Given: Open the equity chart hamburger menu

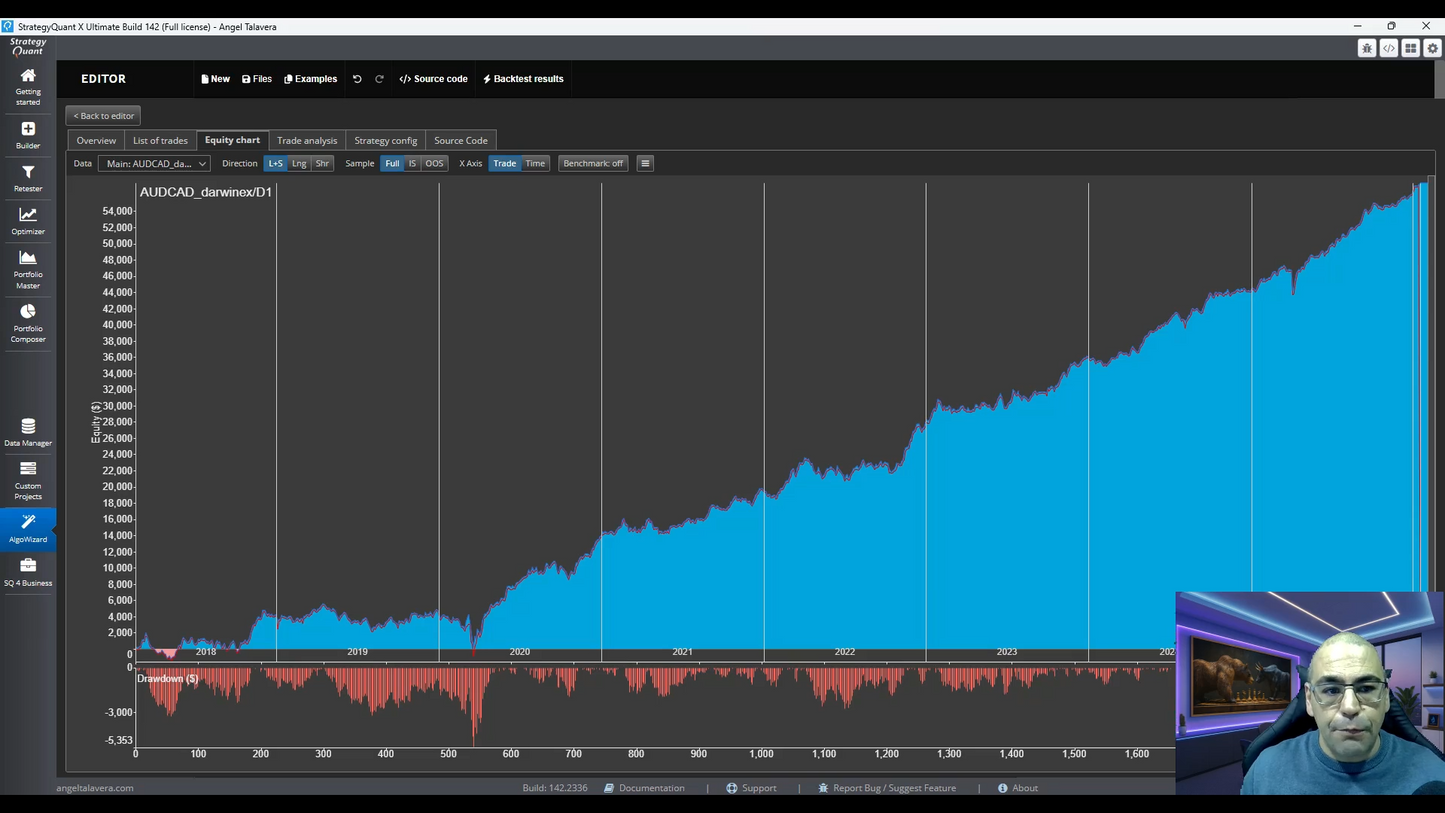Looking at the screenshot, I should pos(645,163).
